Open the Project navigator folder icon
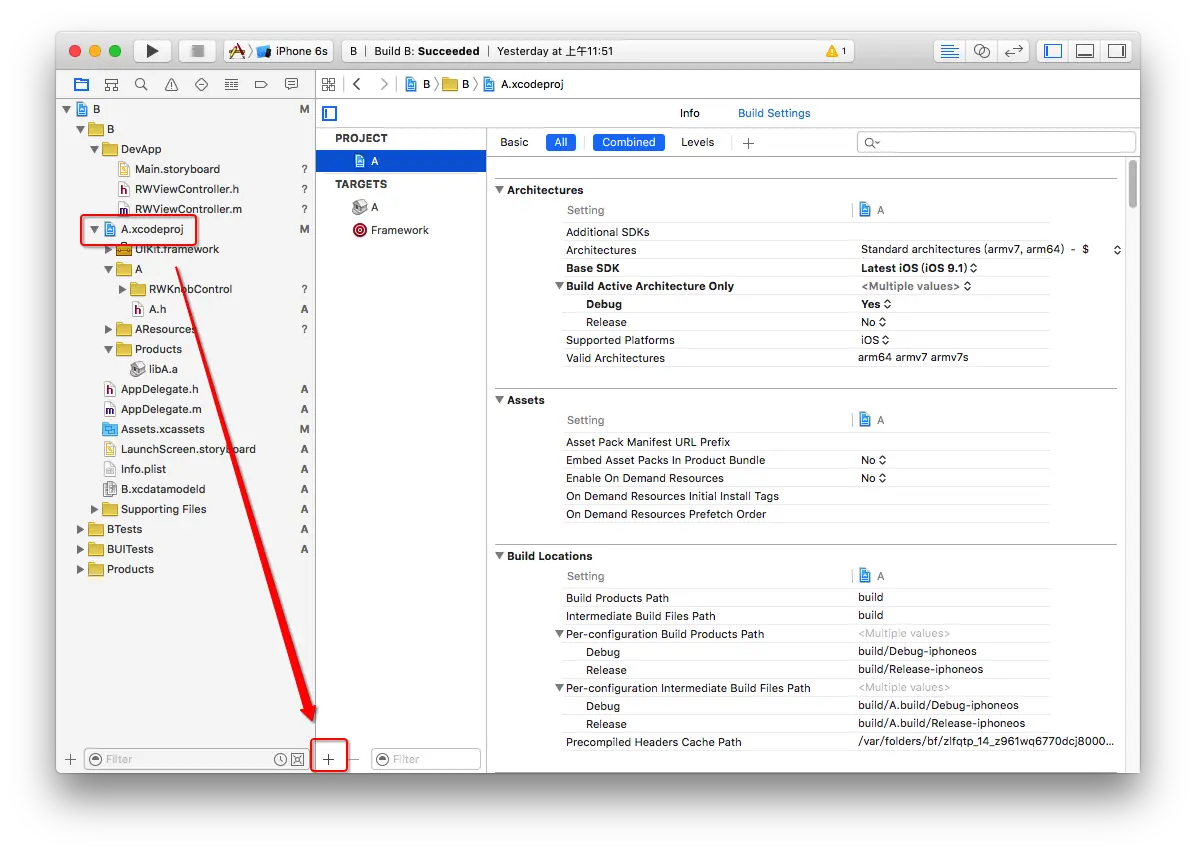The height and width of the screenshot is (853, 1196). [x=82, y=85]
